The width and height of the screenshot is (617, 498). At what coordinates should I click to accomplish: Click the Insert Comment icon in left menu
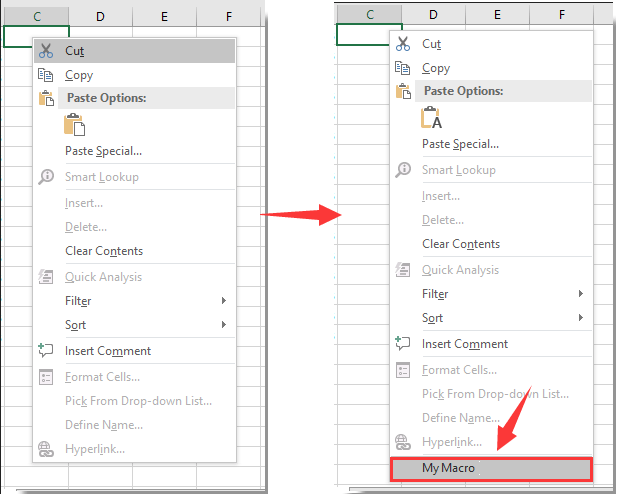[x=46, y=350]
